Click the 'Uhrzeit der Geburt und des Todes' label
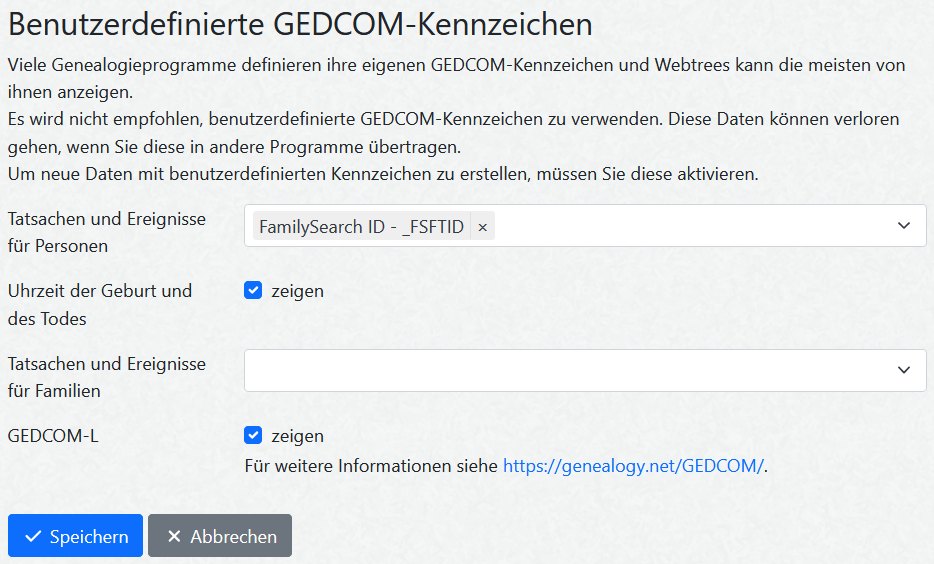 [x=99, y=305]
